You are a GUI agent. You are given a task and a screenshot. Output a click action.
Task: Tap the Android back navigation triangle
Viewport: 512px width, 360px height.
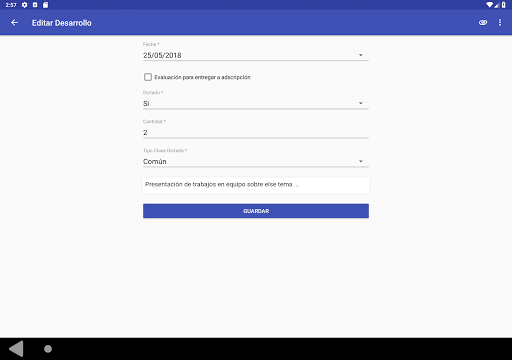(16, 349)
